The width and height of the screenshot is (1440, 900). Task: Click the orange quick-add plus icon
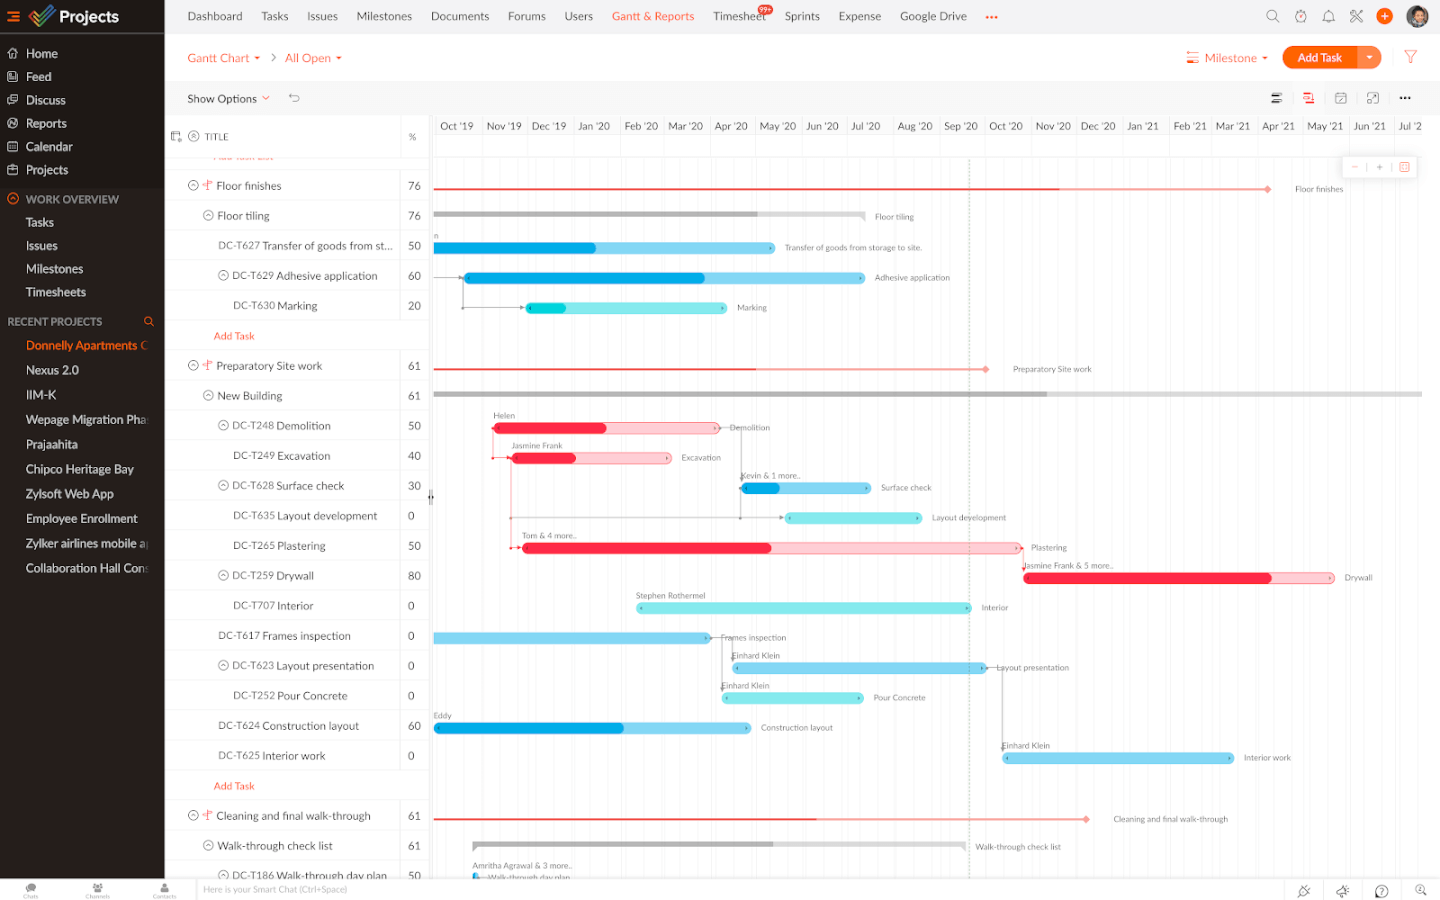pos(1384,16)
